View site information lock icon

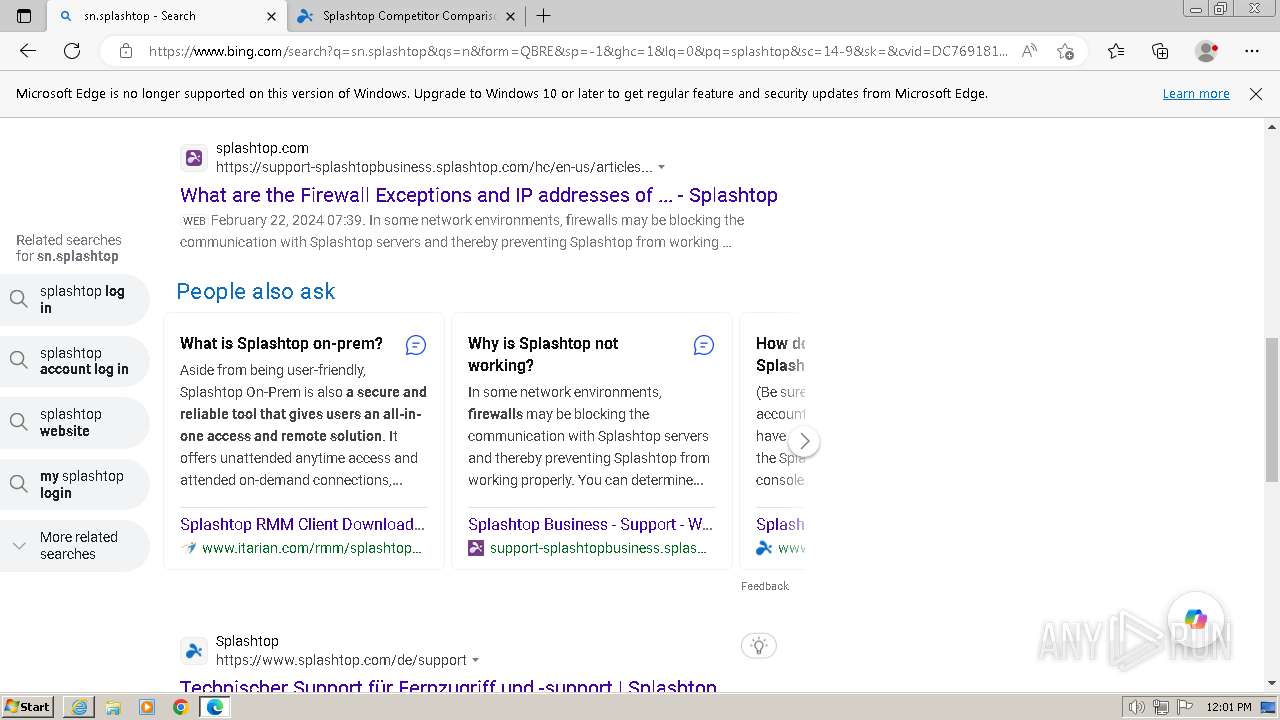click(x=126, y=51)
